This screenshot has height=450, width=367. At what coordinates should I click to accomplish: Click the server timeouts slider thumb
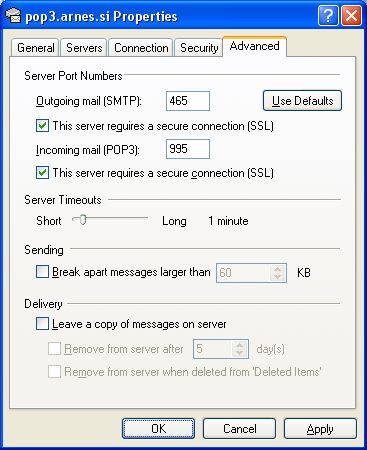pos(83,220)
